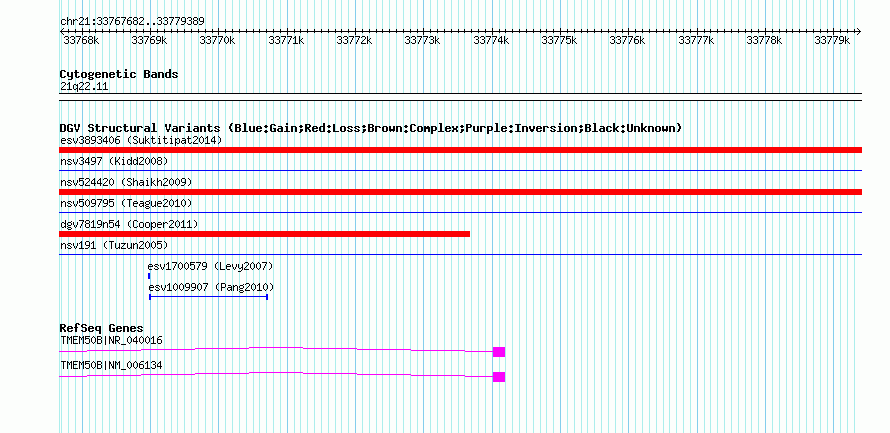Screen dimensions: 890x433
Task: Click the magenta intron line of NM_006134
Action: [x=276, y=373]
